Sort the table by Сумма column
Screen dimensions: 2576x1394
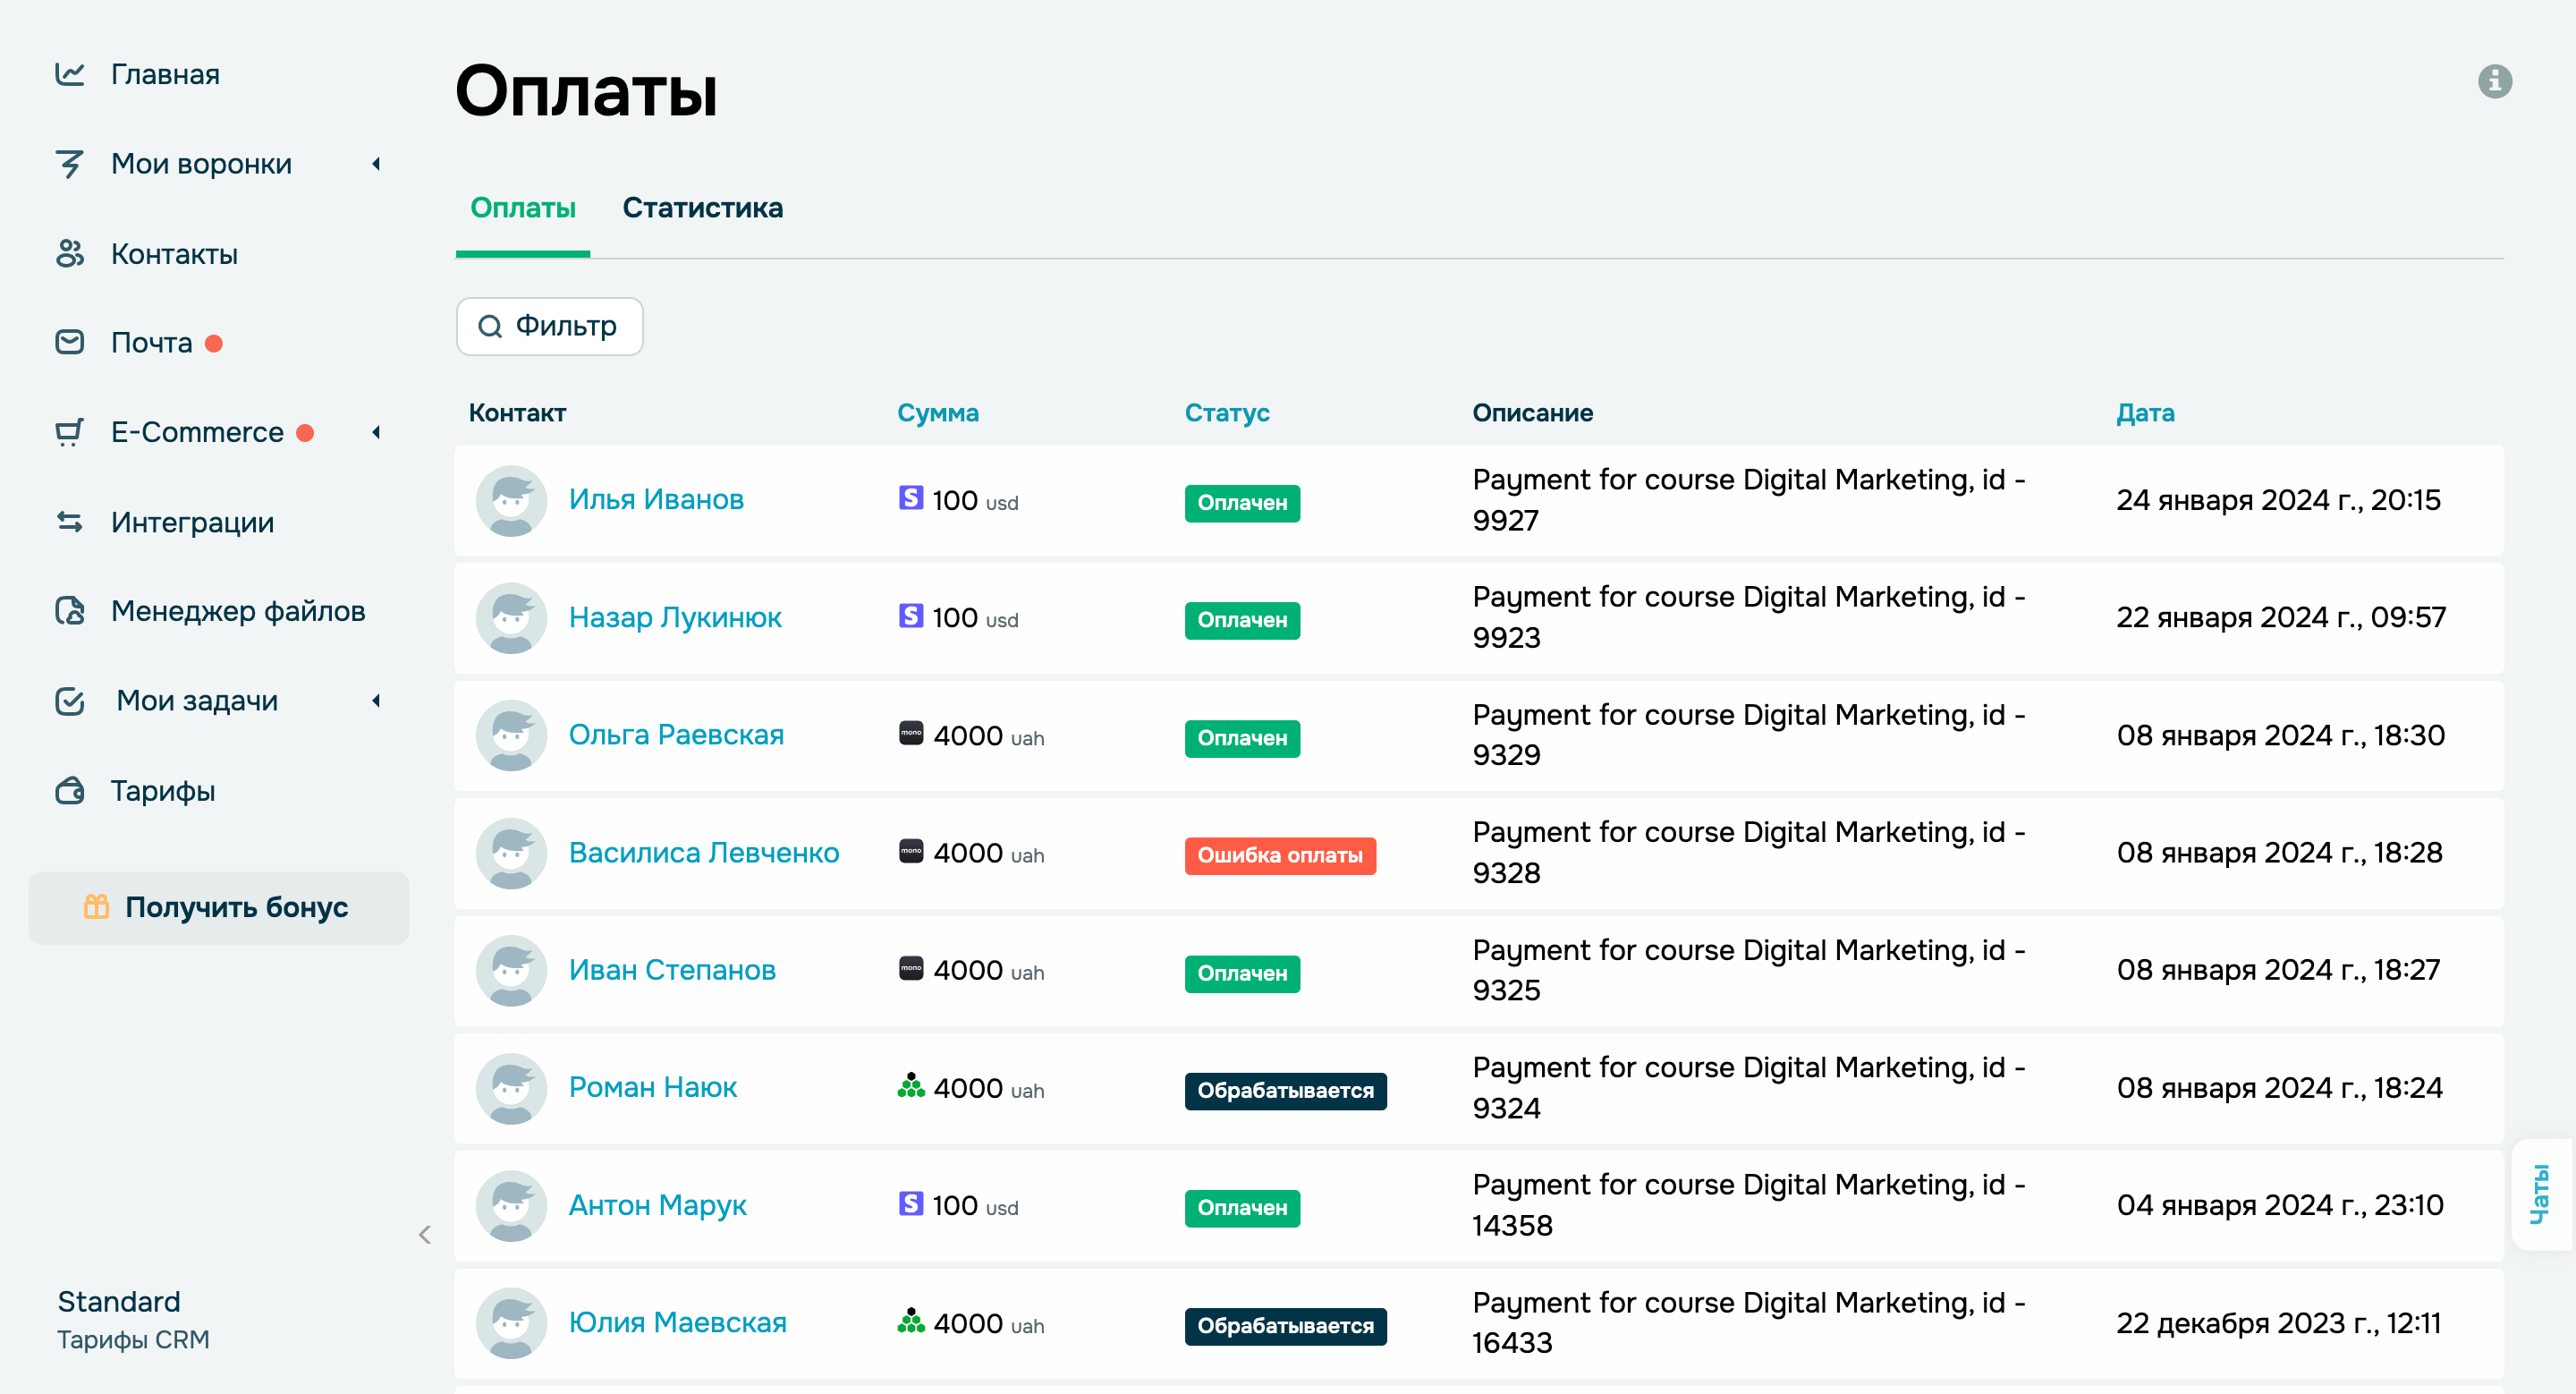pyautogui.click(x=937, y=413)
